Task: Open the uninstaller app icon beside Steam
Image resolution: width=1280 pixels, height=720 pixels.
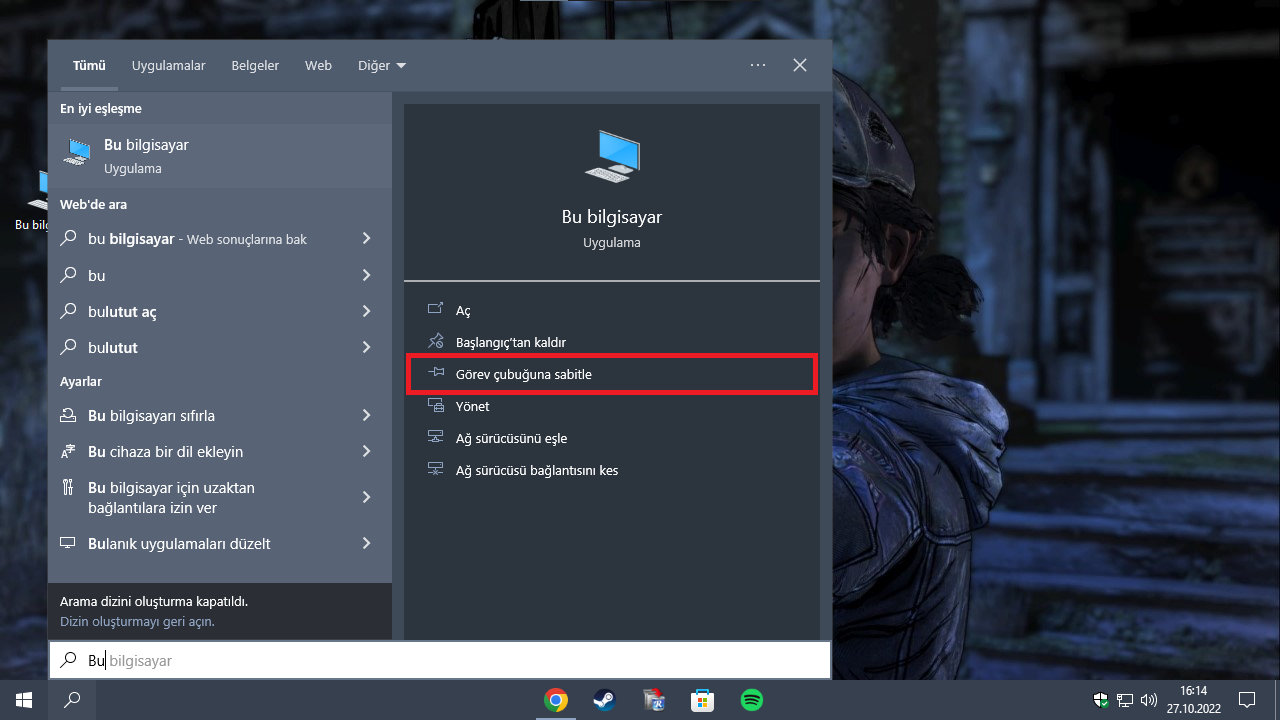Action: (654, 700)
